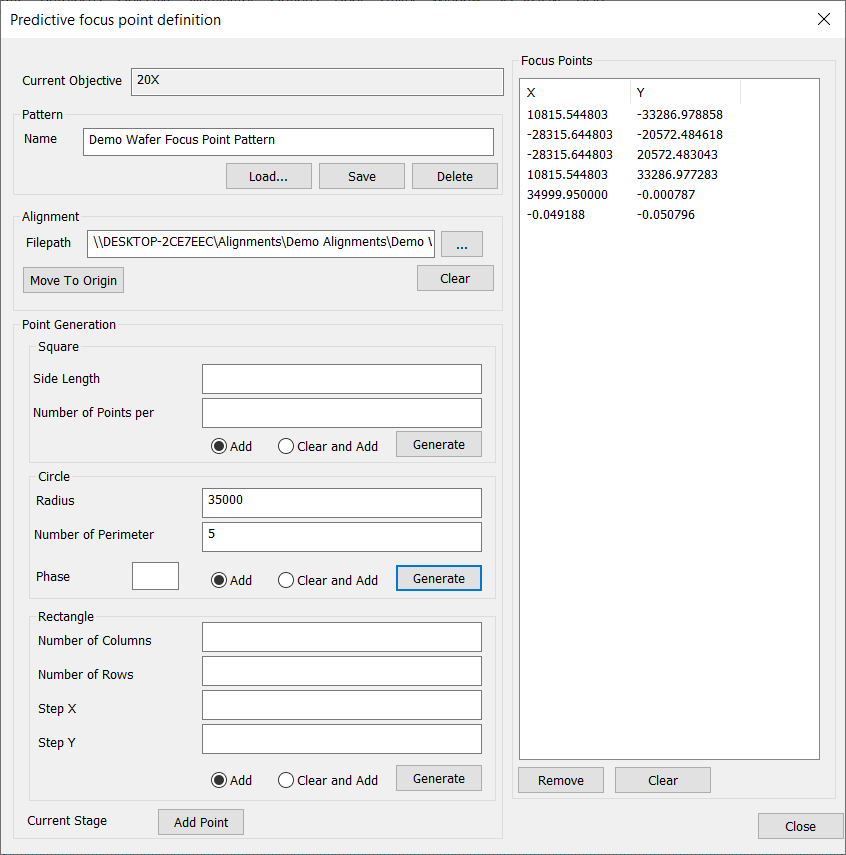846x855 pixels.
Task: Click the X column header
Action: pos(574,93)
